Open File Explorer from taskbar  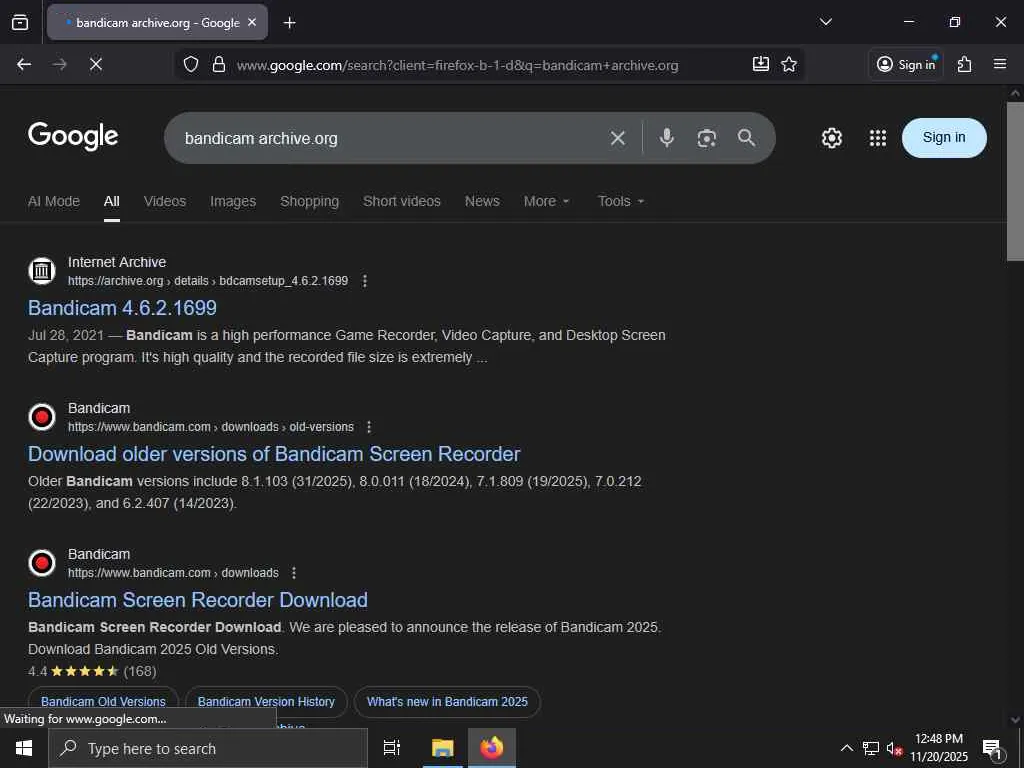442,748
